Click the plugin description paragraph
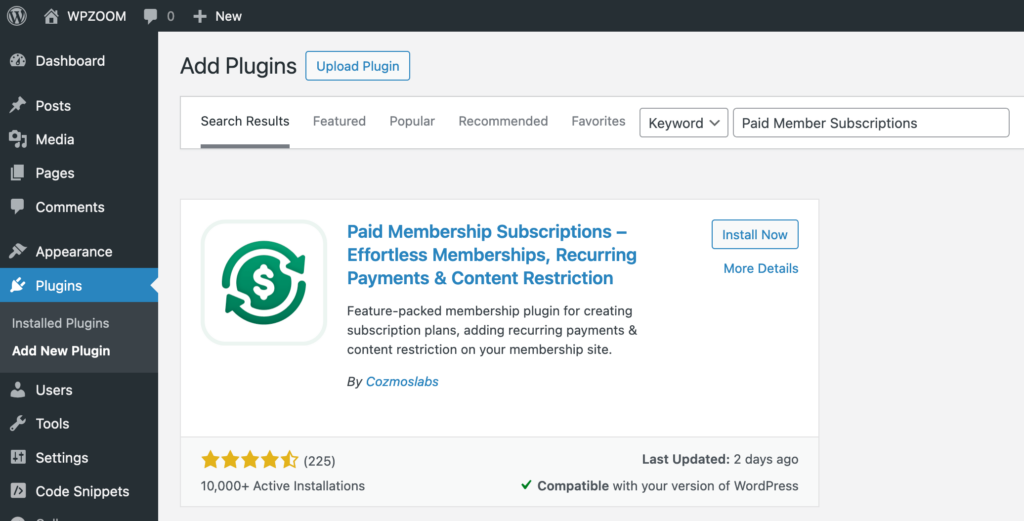Screen dimensions: 1024x521 [x=492, y=330]
